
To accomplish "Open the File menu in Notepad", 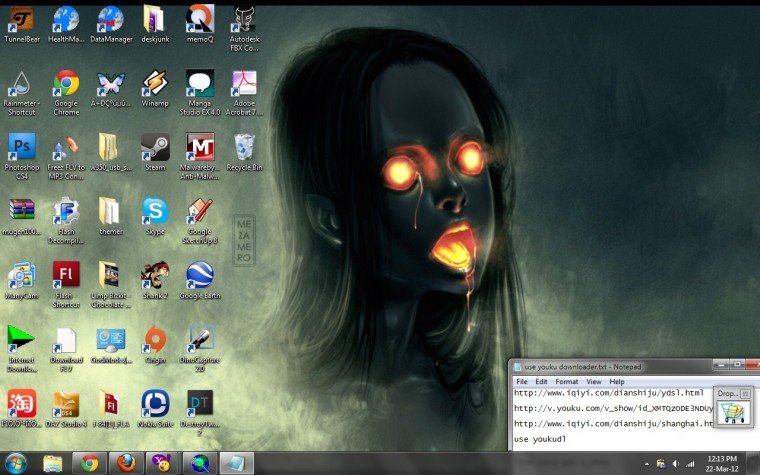I will pyautogui.click(x=522, y=381).
